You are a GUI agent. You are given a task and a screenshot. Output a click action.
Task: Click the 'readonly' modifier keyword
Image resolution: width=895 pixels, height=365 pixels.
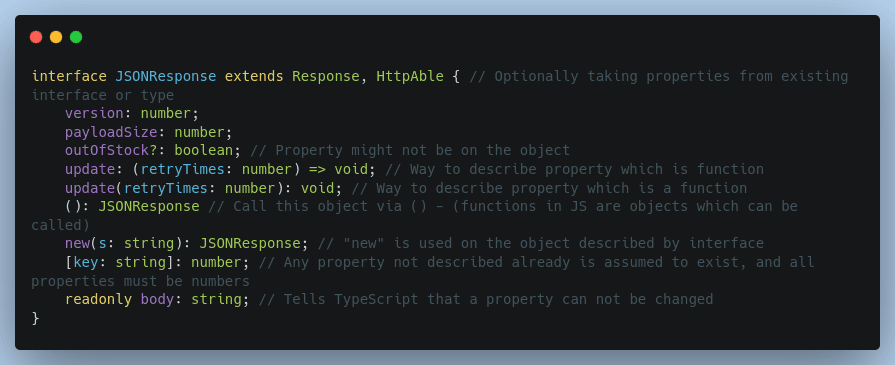[99, 299]
